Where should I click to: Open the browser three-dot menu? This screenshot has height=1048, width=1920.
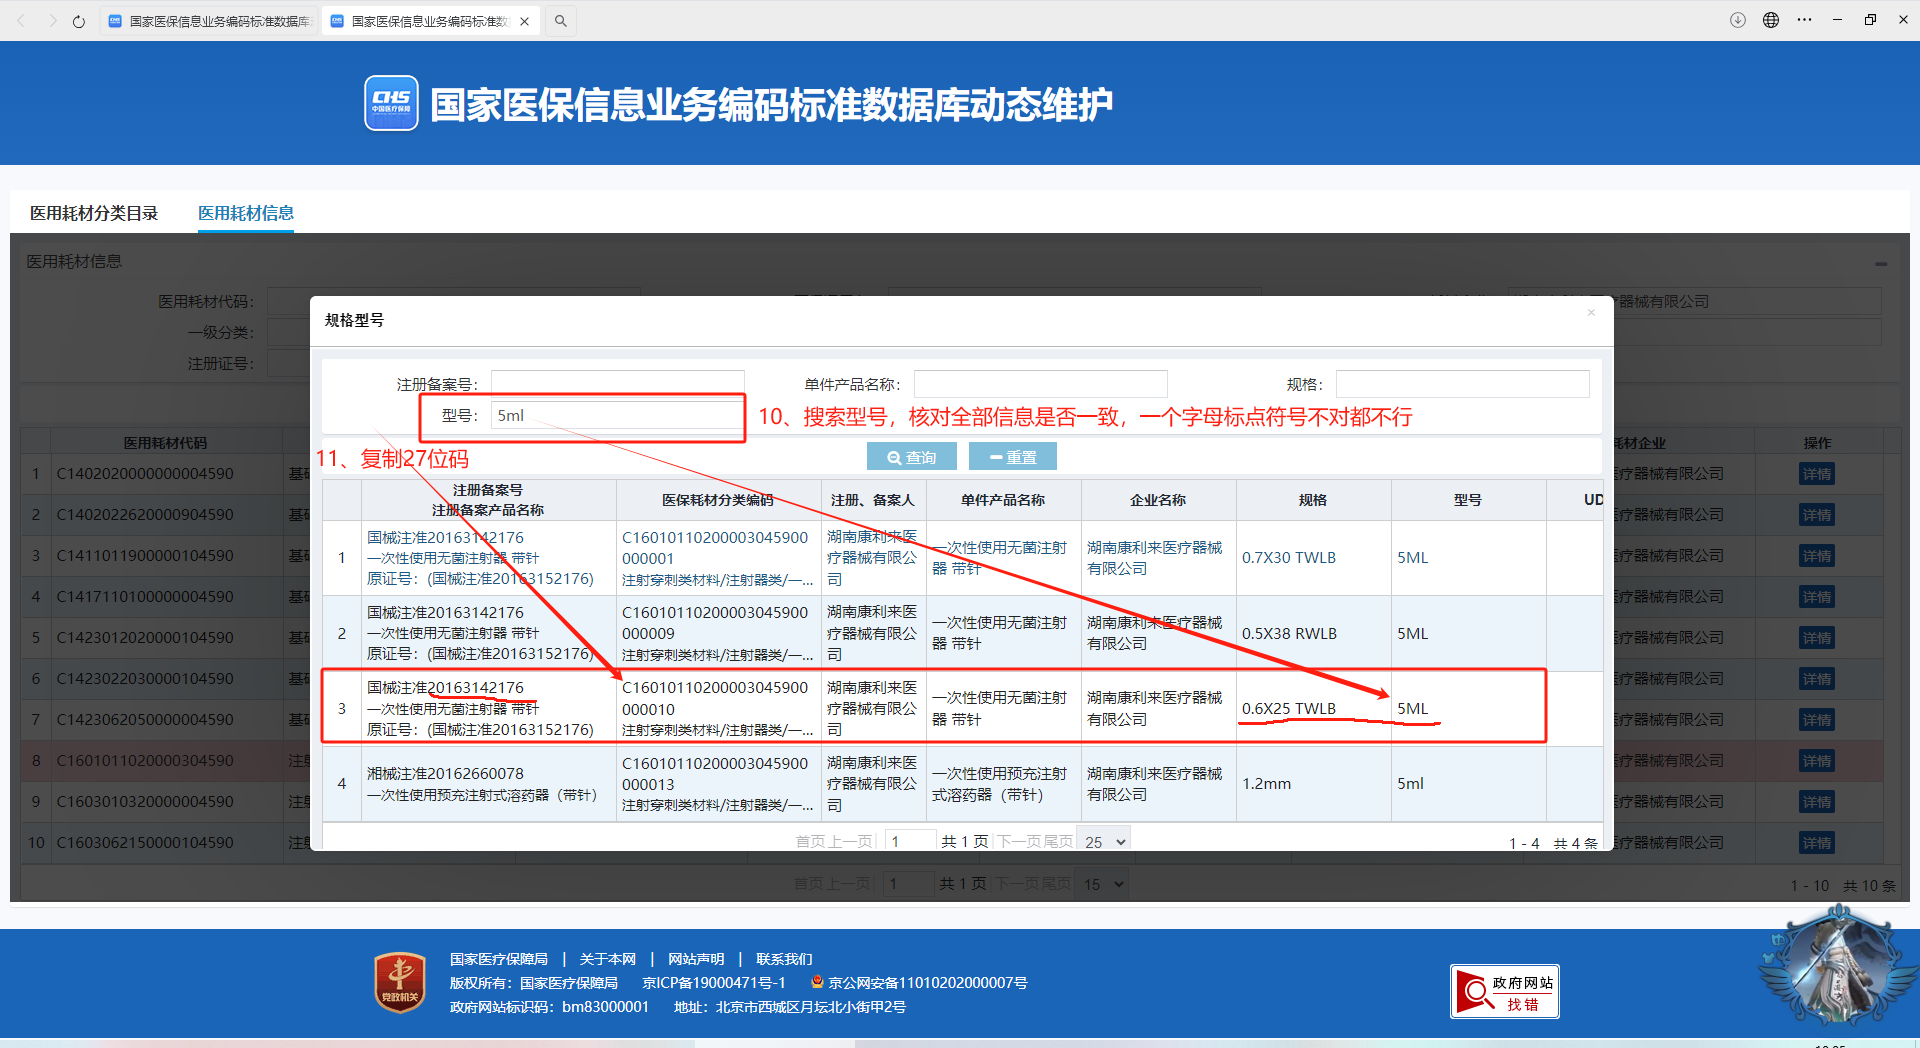(1804, 20)
